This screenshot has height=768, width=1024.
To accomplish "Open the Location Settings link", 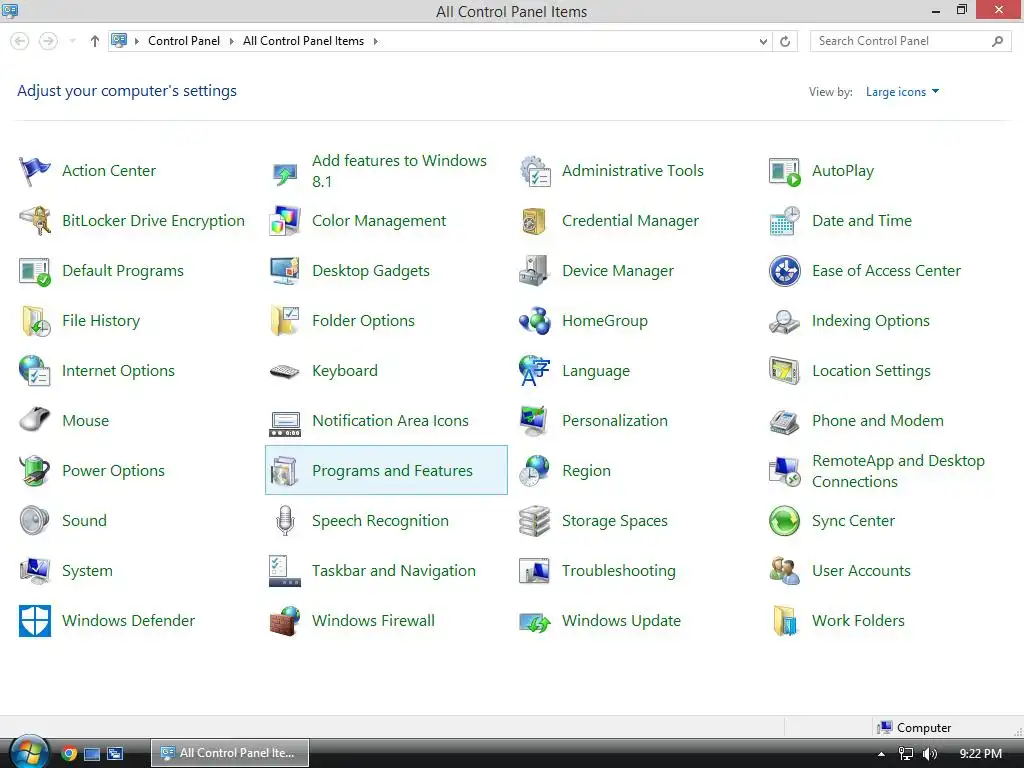I will [x=871, y=371].
